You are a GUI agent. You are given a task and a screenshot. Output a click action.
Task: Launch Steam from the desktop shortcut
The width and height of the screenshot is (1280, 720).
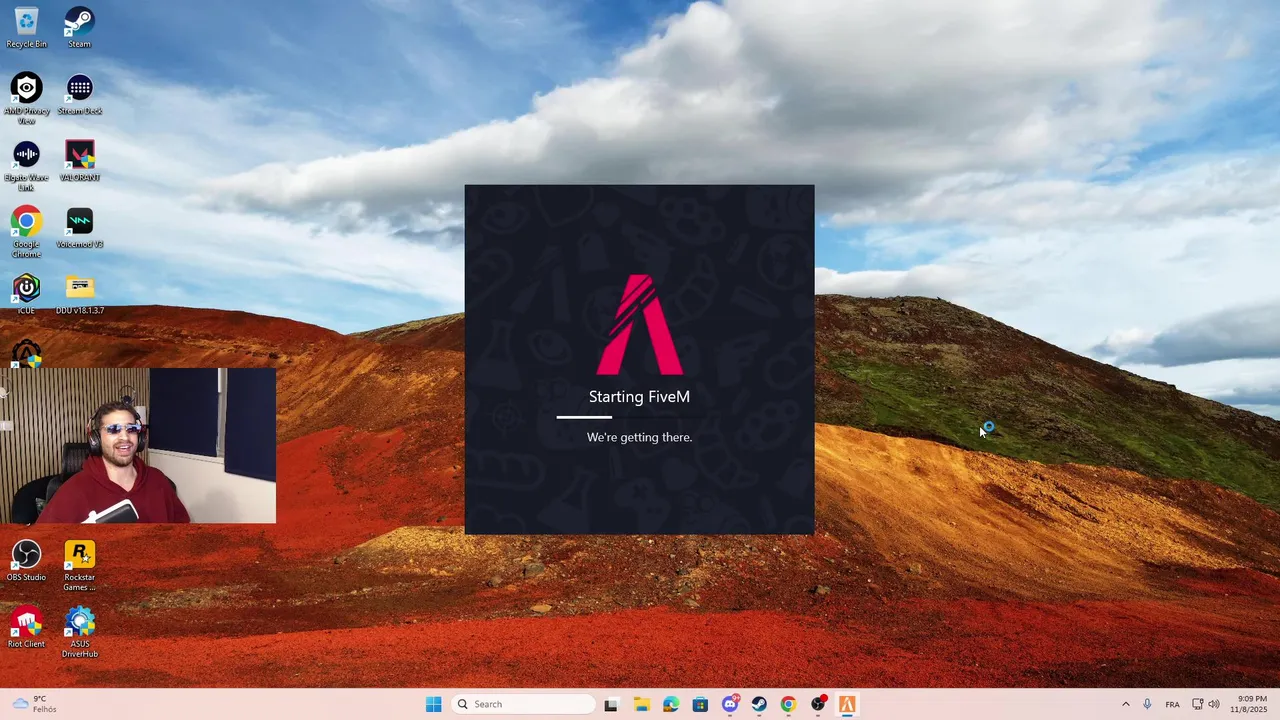(x=79, y=27)
